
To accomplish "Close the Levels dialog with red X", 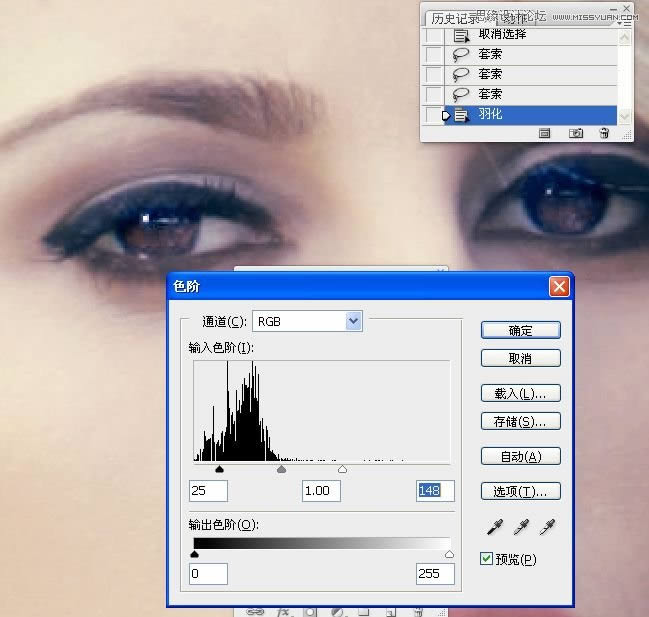I will tap(559, 287).
